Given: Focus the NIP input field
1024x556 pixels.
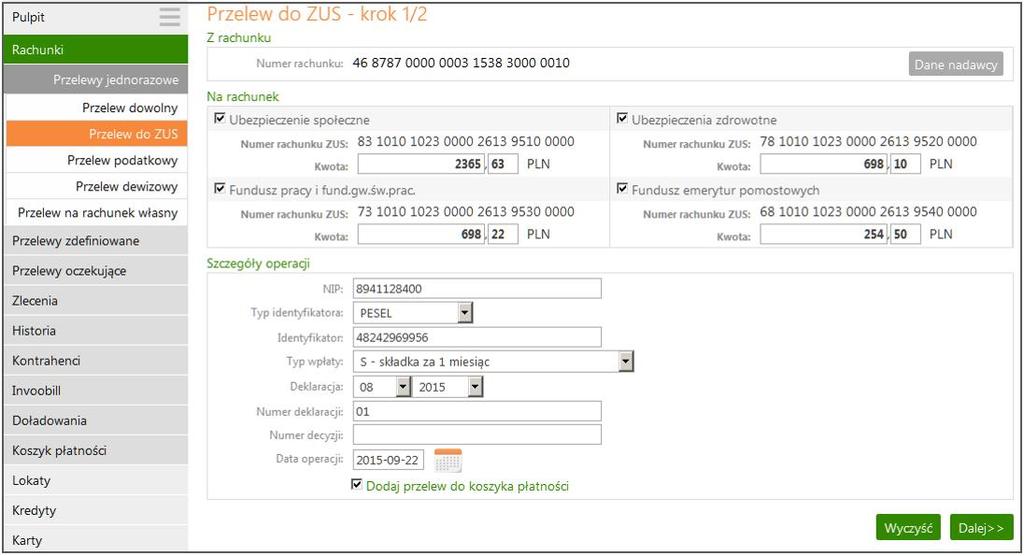Looking at the screenshot, I should pyautogui.click(x=477, y=289).
